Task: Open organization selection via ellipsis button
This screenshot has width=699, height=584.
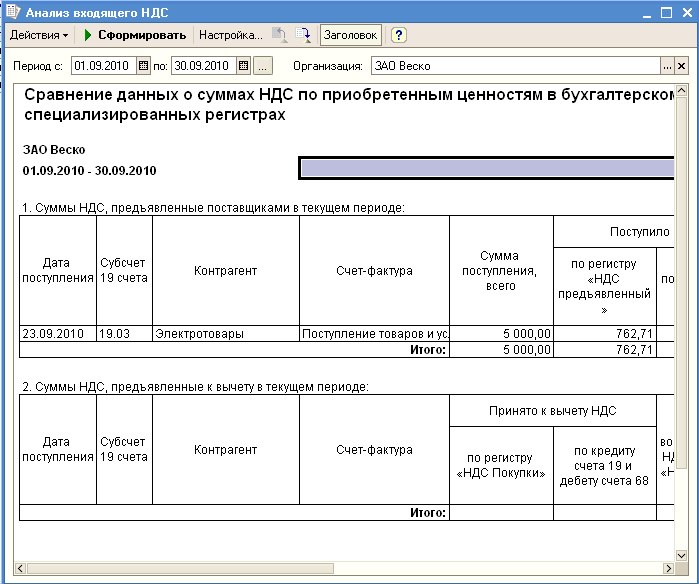Action: pos(667,66)
